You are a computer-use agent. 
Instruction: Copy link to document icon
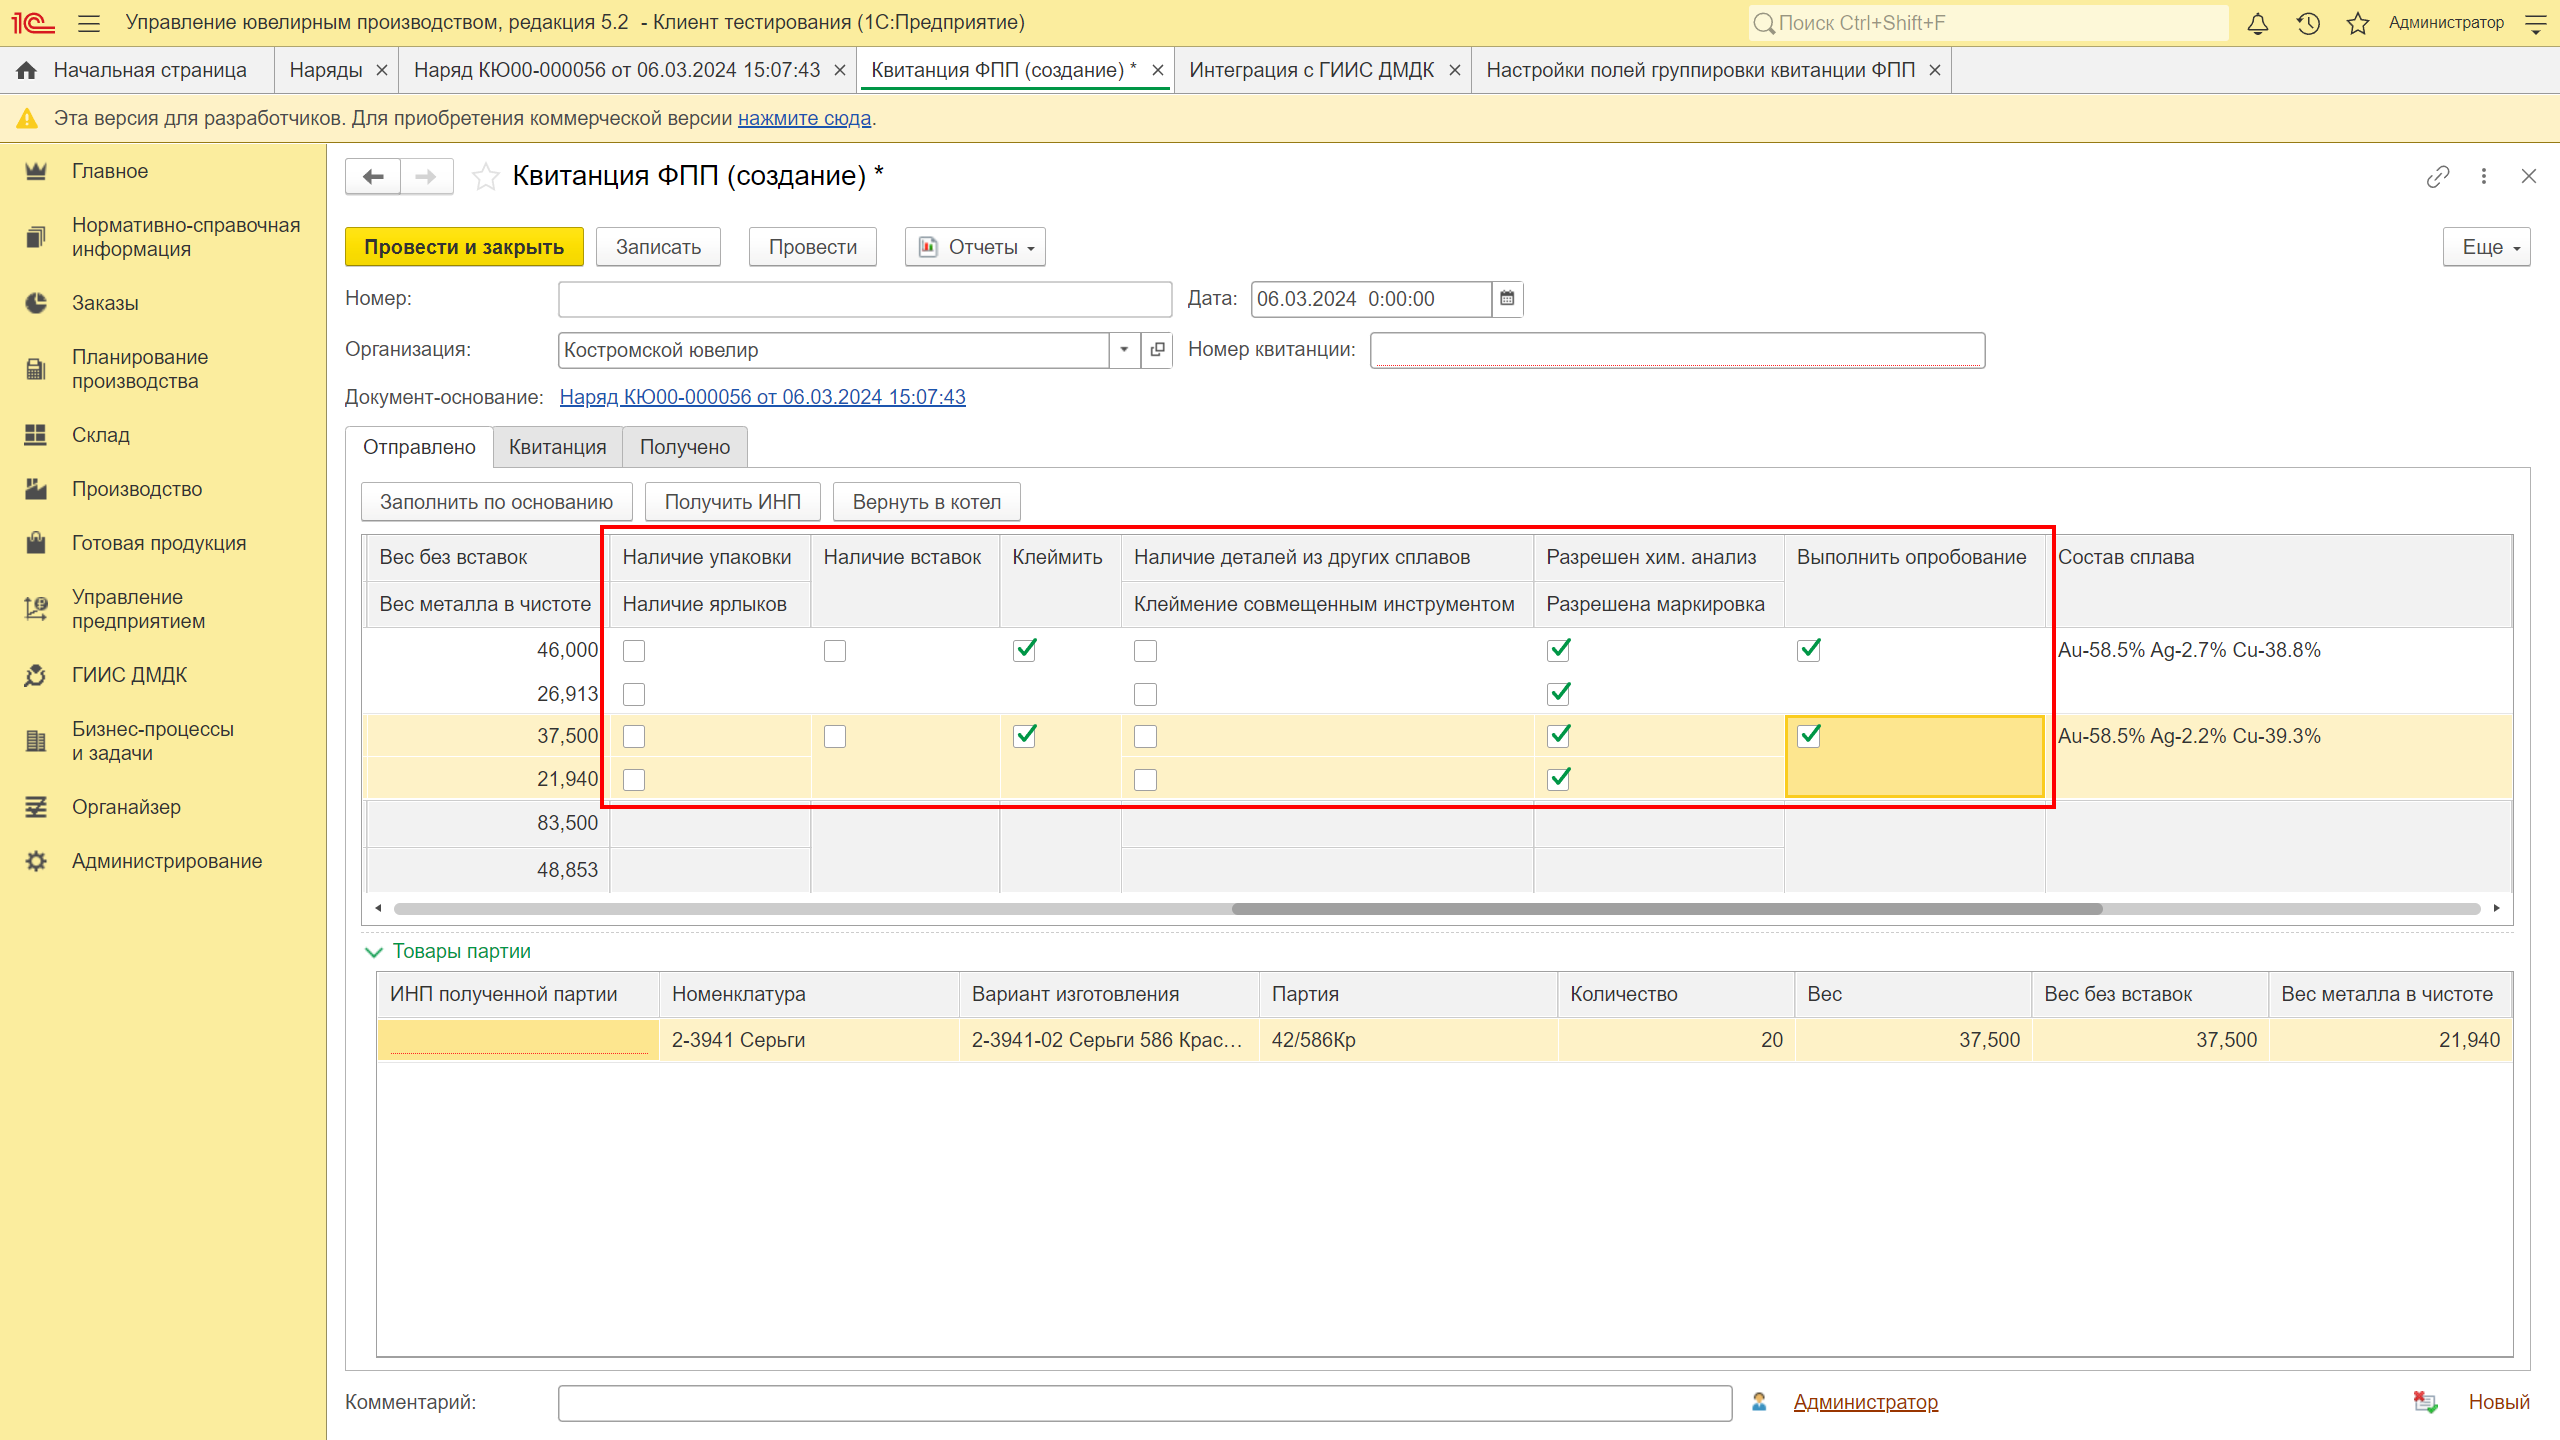tap(2438, 177)
